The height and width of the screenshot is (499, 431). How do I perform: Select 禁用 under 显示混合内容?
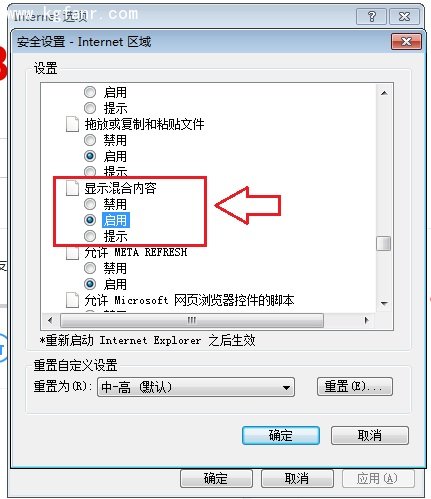(x=90, y=204)
